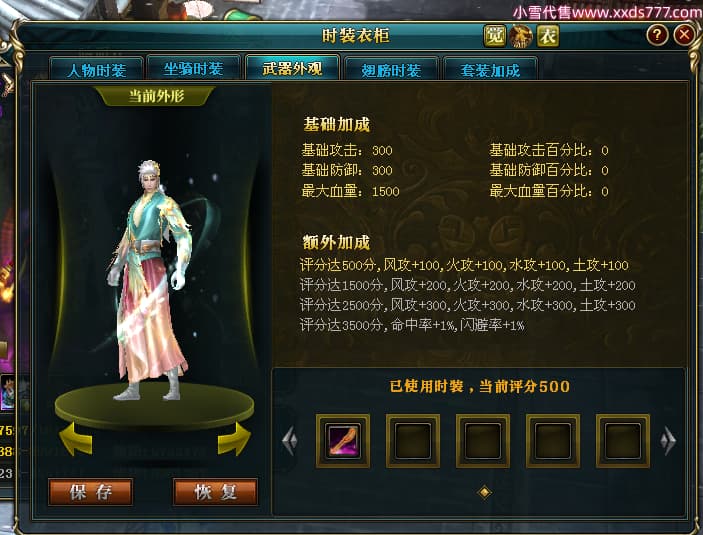The height and width of the screenshot is (535, 703).
Task: Rotate character right with yellow arrow
Action: (x=234, y=439)
